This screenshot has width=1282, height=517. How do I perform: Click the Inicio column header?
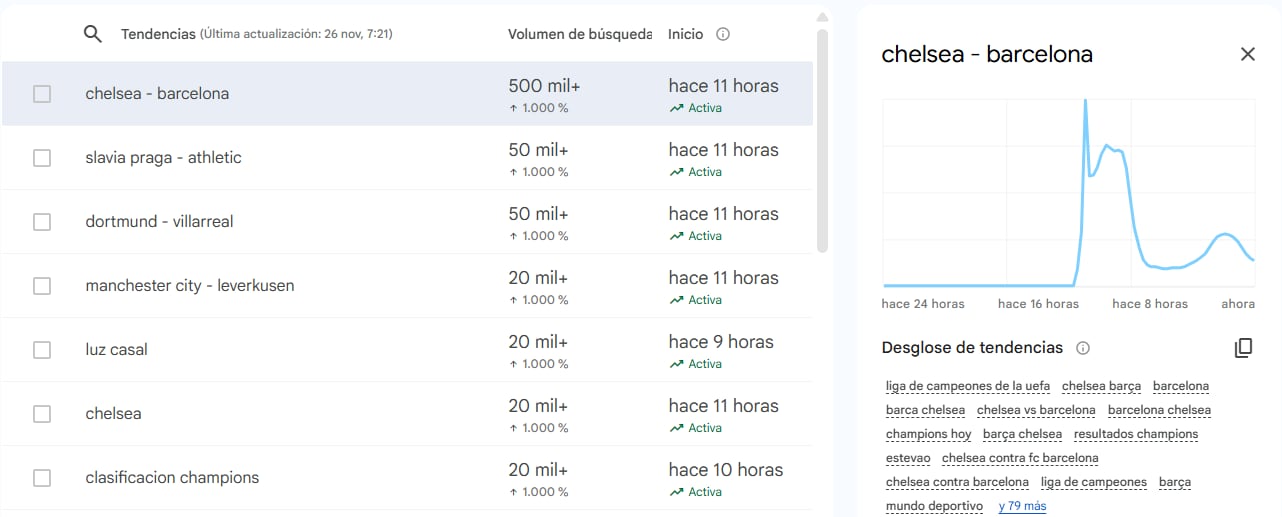tap(685, 34)
